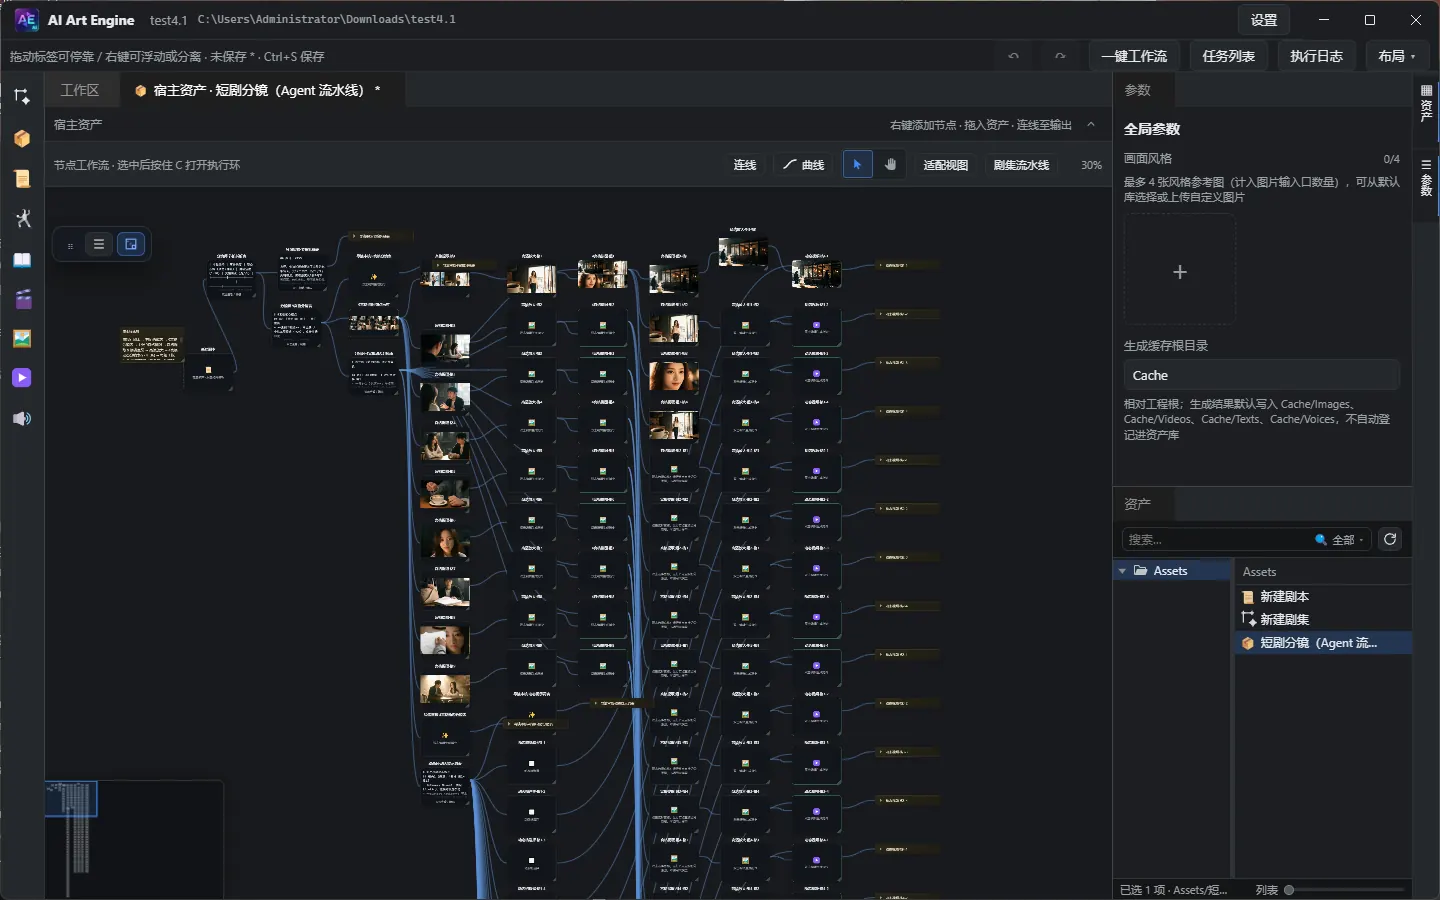Click the 生成缓存根目录 label
This screenshot has height=900, width=1440.
[x=1166, y=345]
